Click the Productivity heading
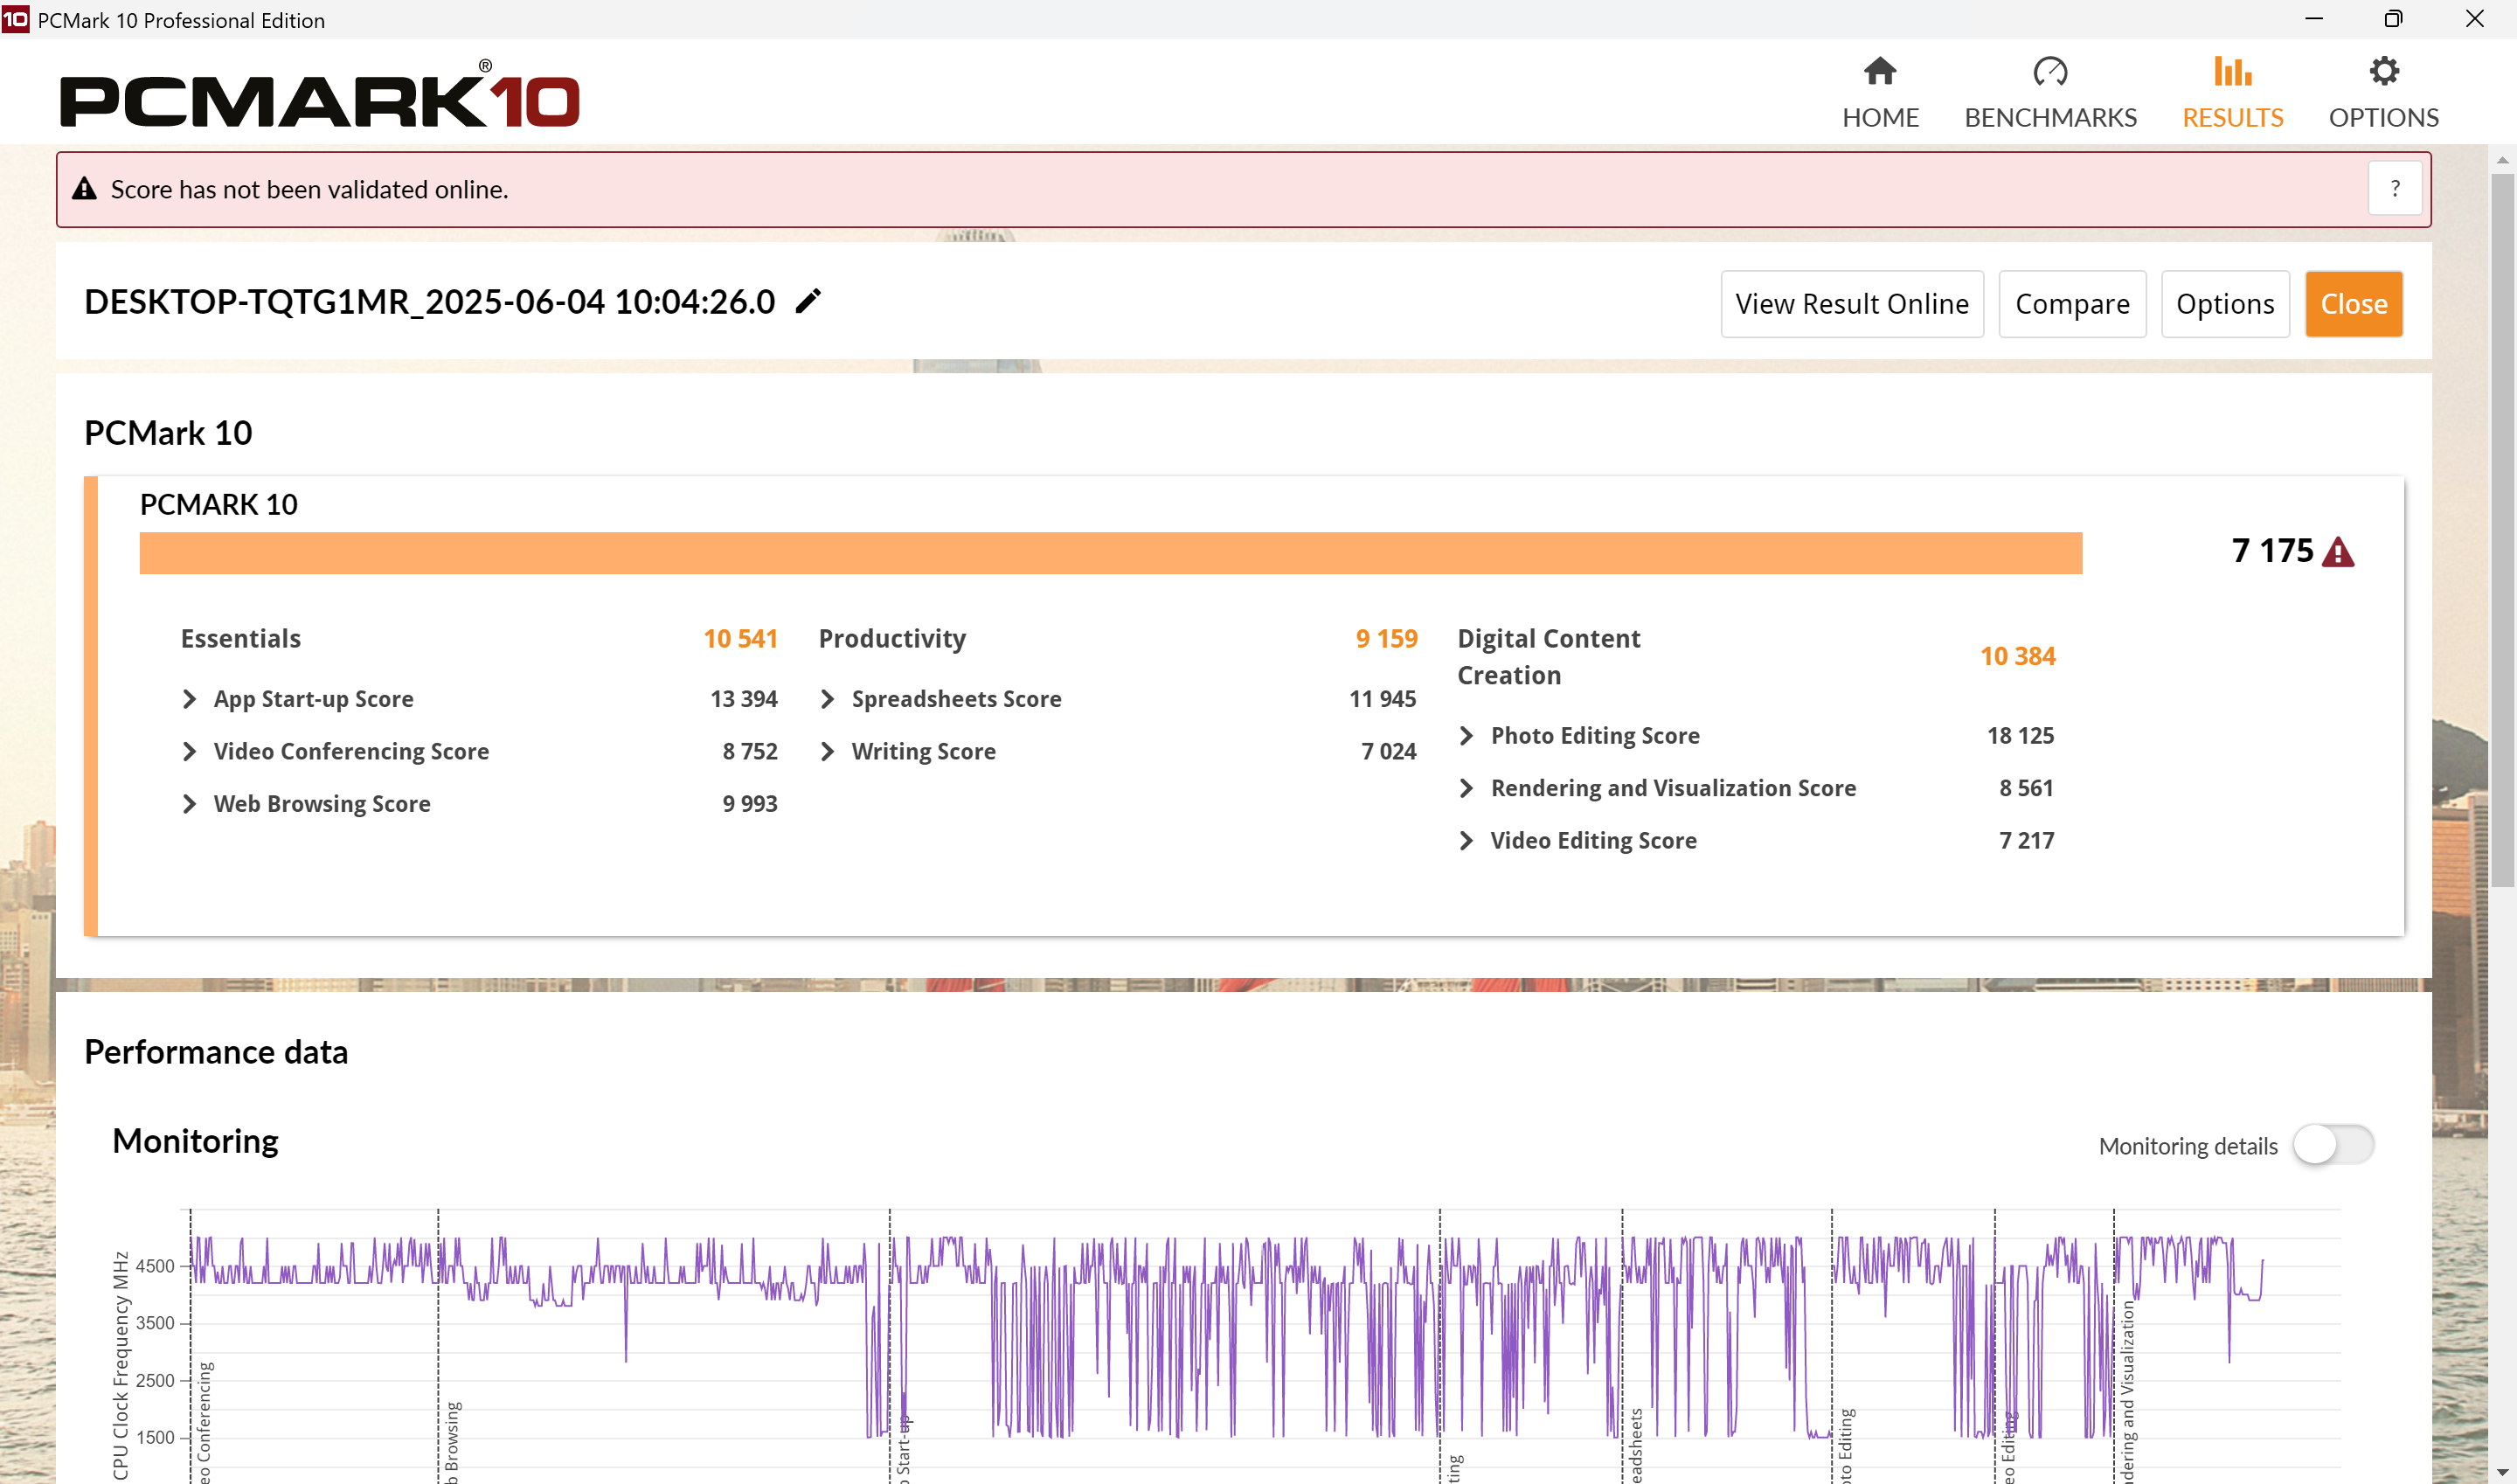Viewport: 2517px width, 1484px height. [892, 639]
